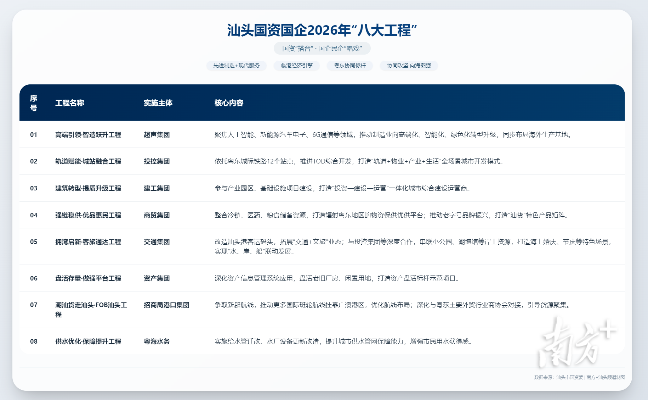This screenshot has height=400, width=648.
Task: Select 粤海水务 in row 08
Action: click(x=158, y=341)
